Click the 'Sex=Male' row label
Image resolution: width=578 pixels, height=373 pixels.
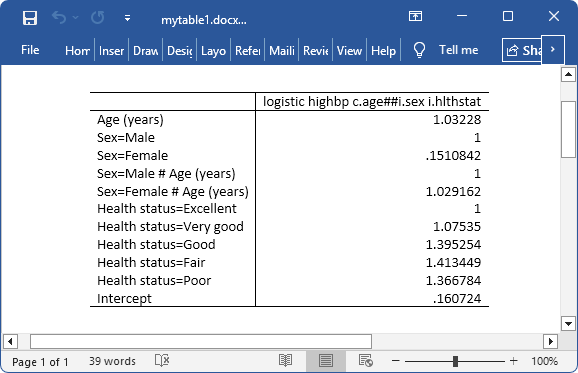(x=126, y=137)
